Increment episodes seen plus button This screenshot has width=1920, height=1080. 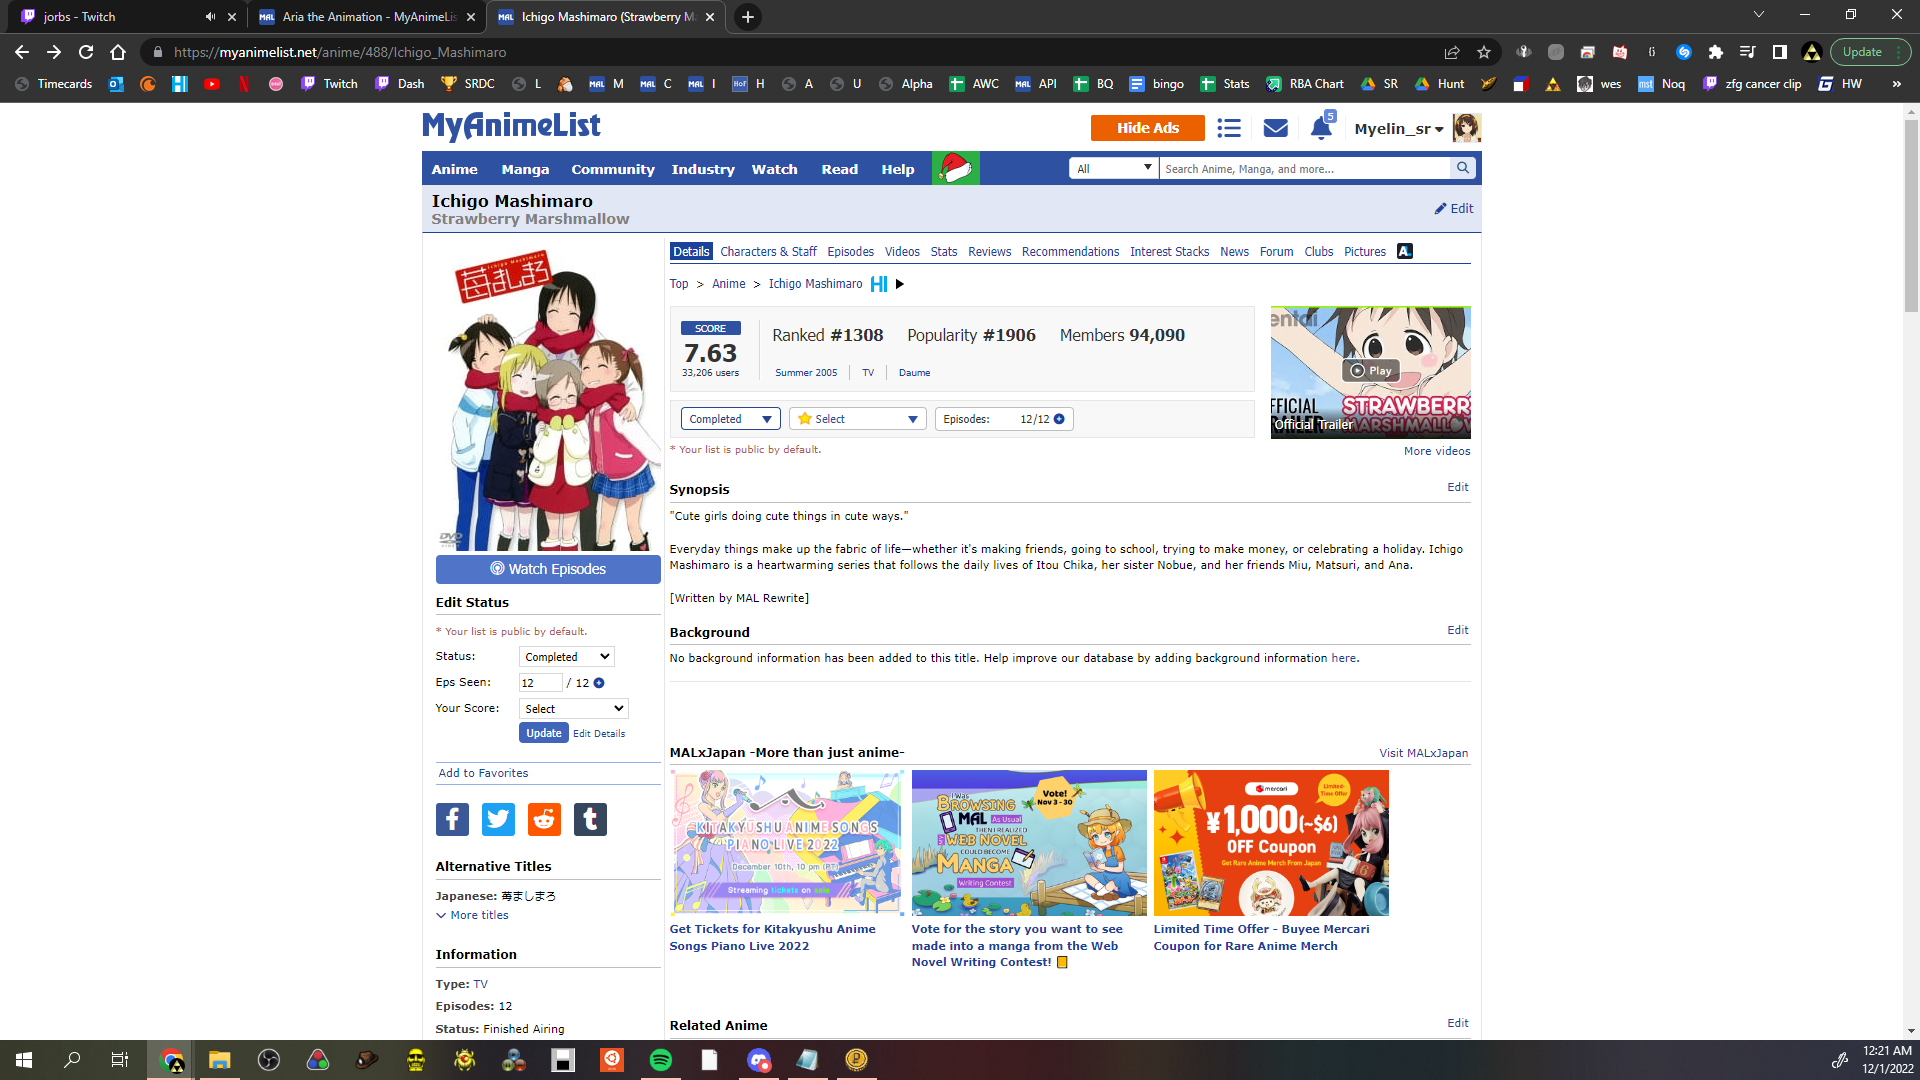pos(599,683)
